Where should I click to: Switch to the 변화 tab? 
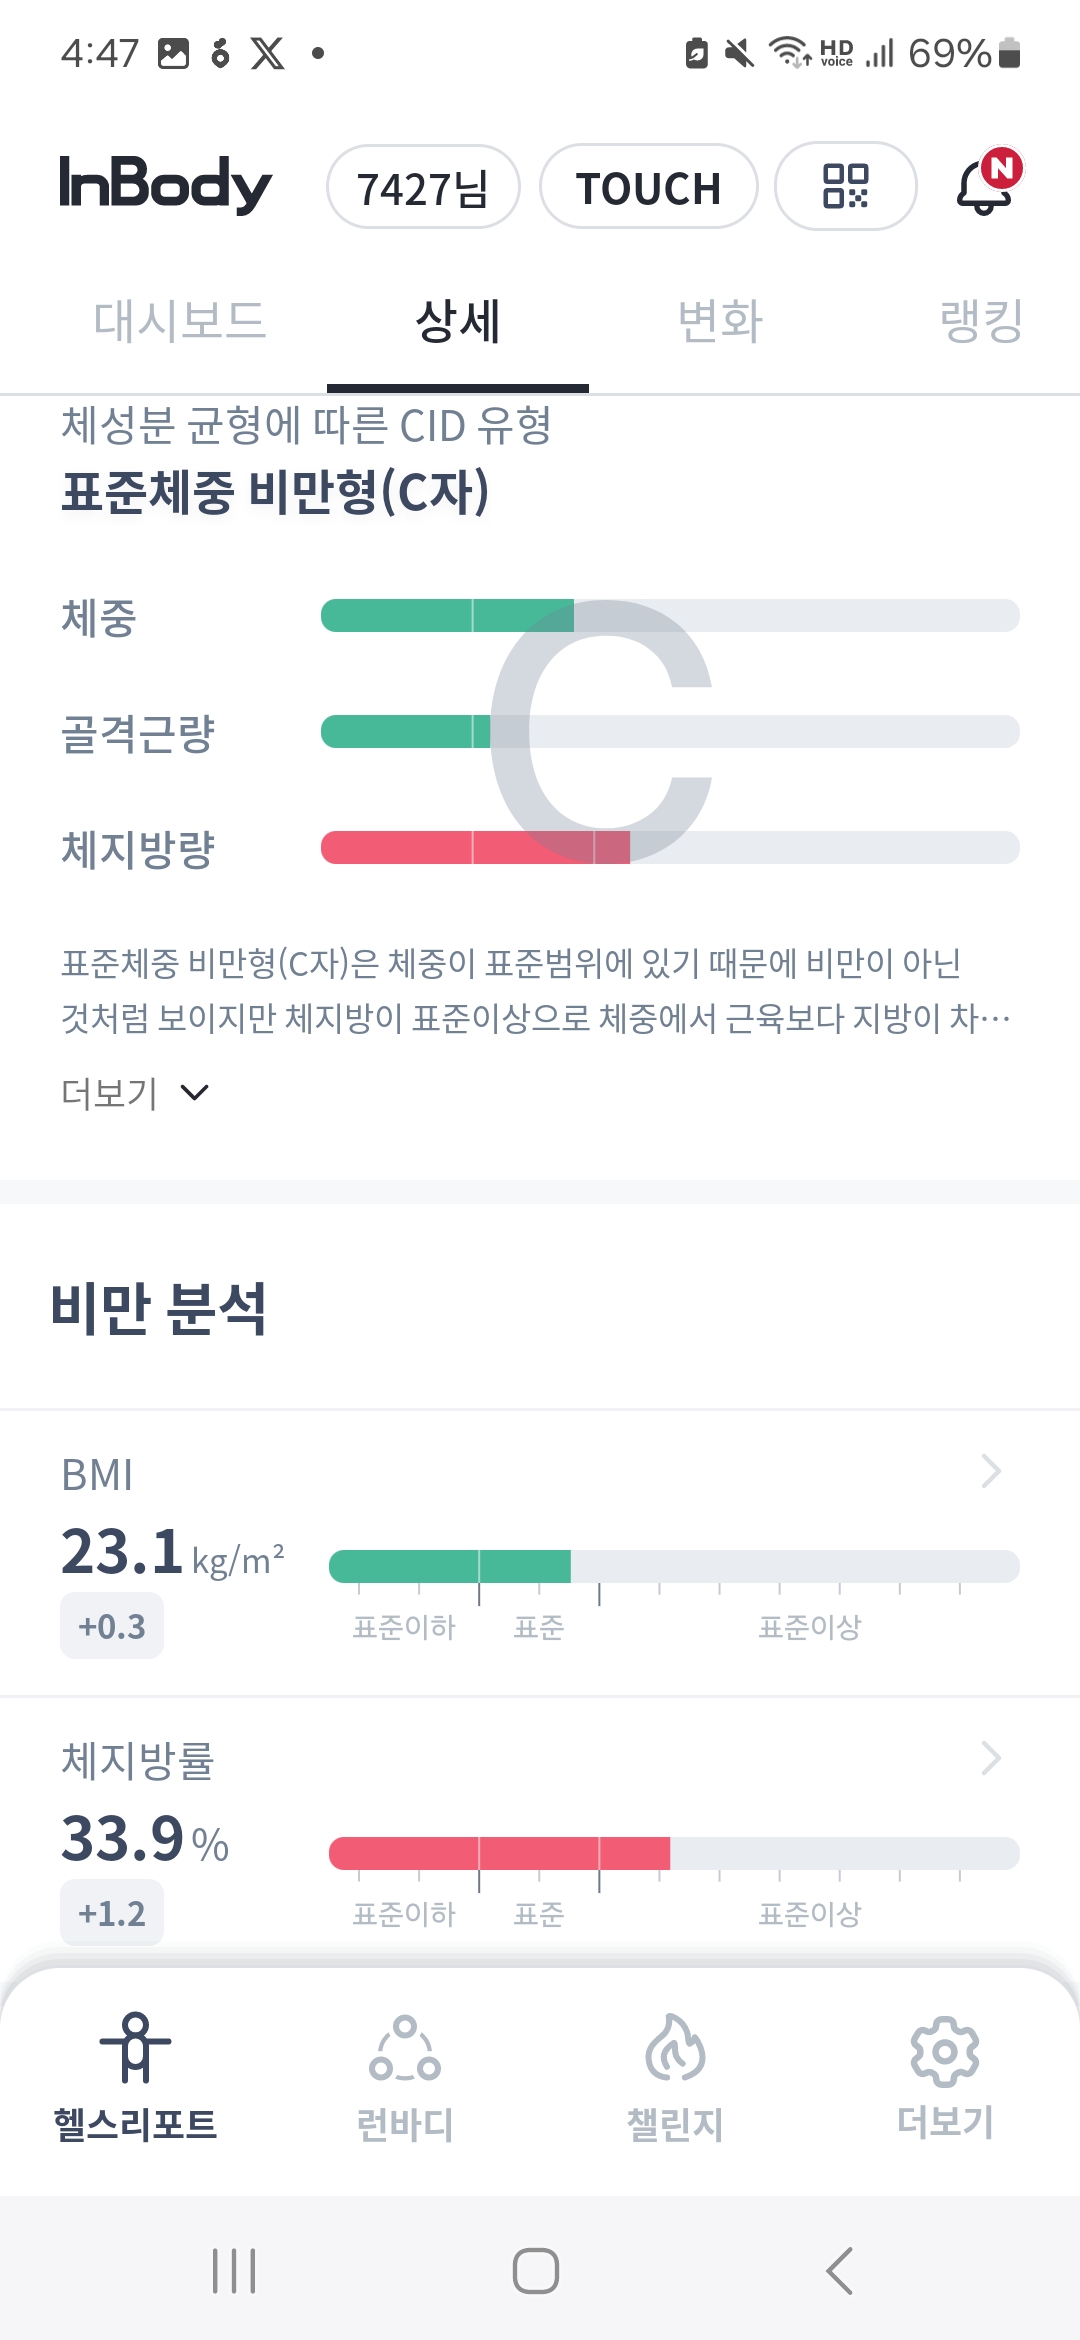(x=720, y=322)
